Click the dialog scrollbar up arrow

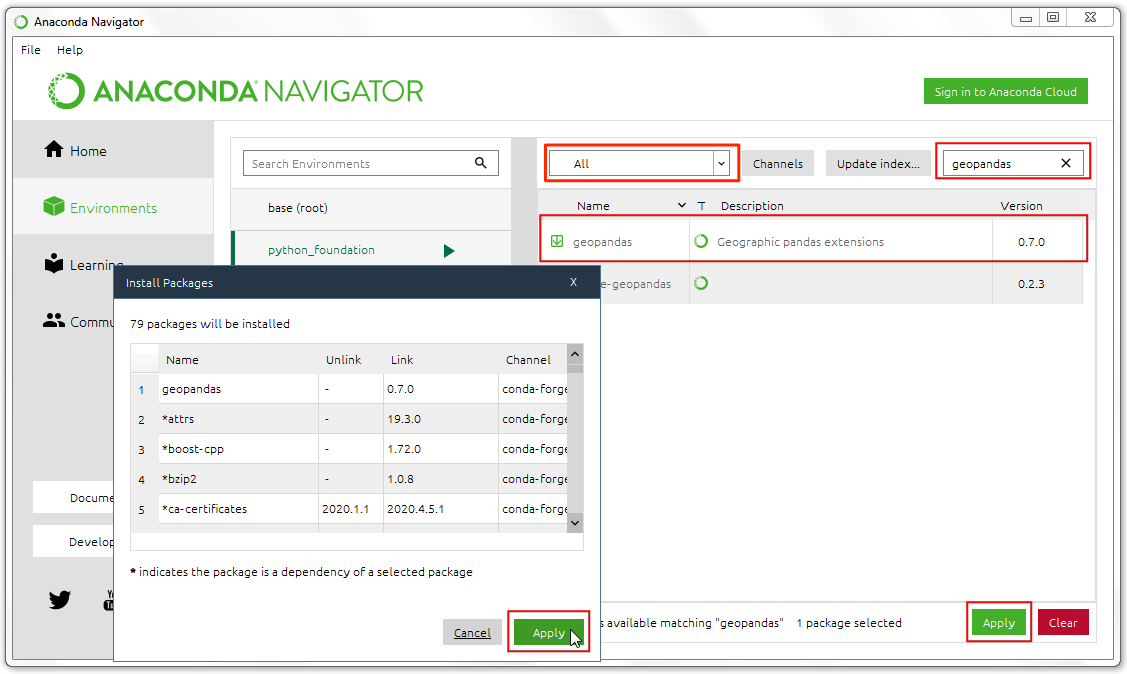click(x=575, y=354)
